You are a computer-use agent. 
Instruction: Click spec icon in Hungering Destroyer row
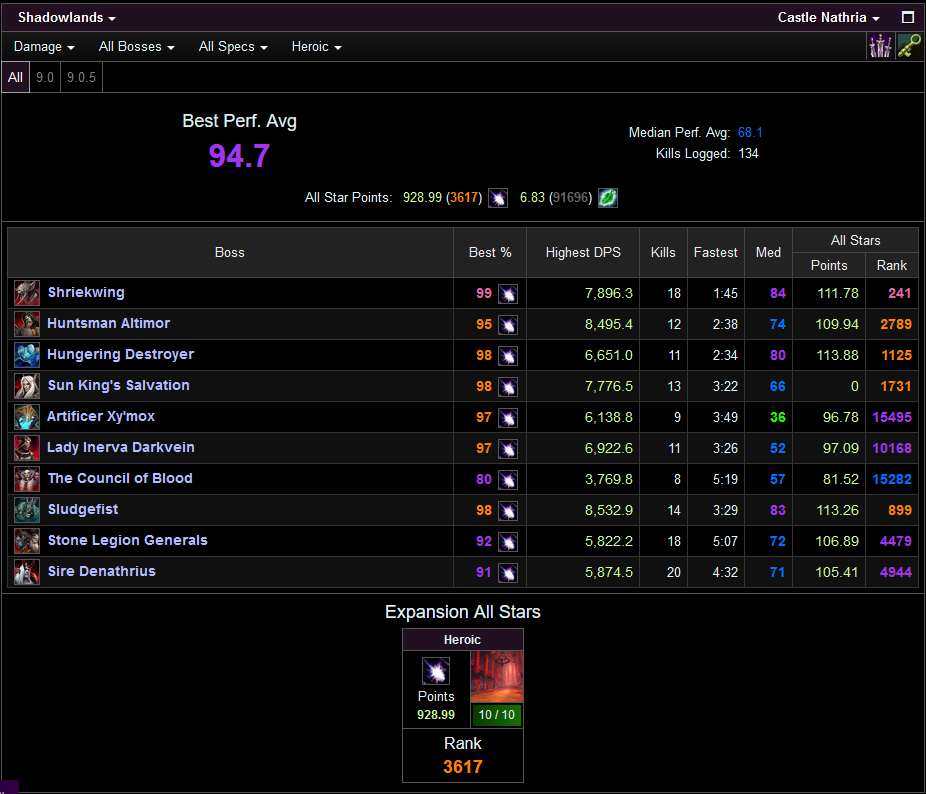coord(508,356)
